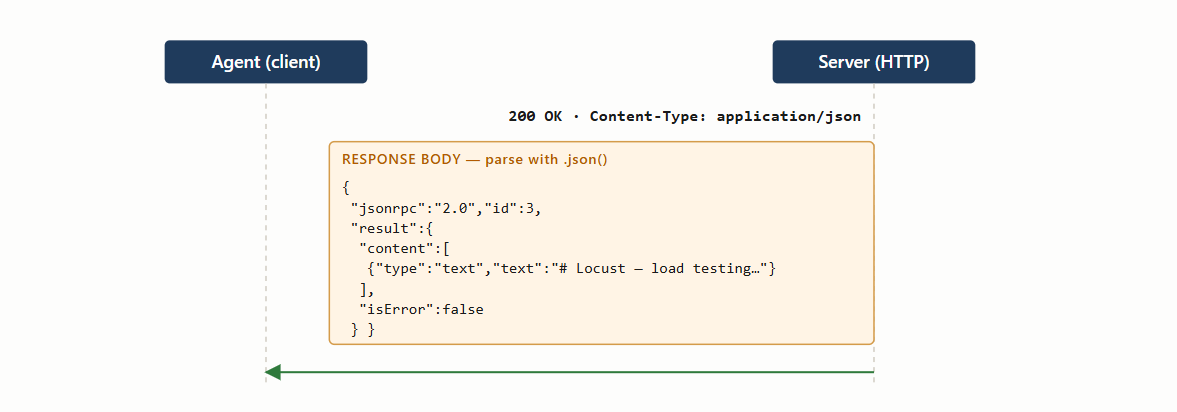The width and height of the screenshot is (1177, 412).
Task: Click the dashed lifeline below Server (HTTP)
Action: (874, 113)
